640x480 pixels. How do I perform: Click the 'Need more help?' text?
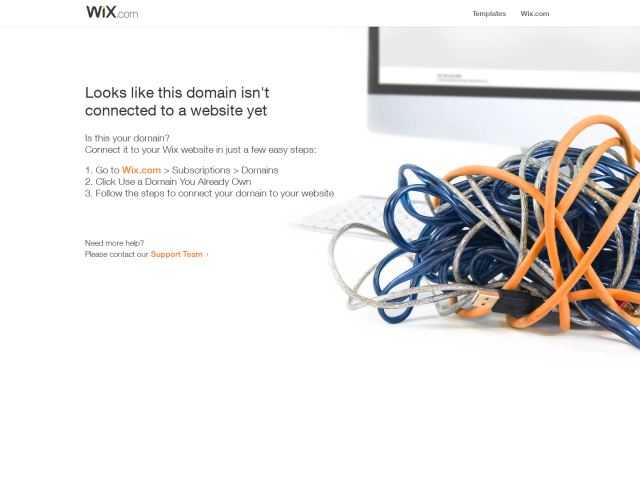click(x=114, y=243)
